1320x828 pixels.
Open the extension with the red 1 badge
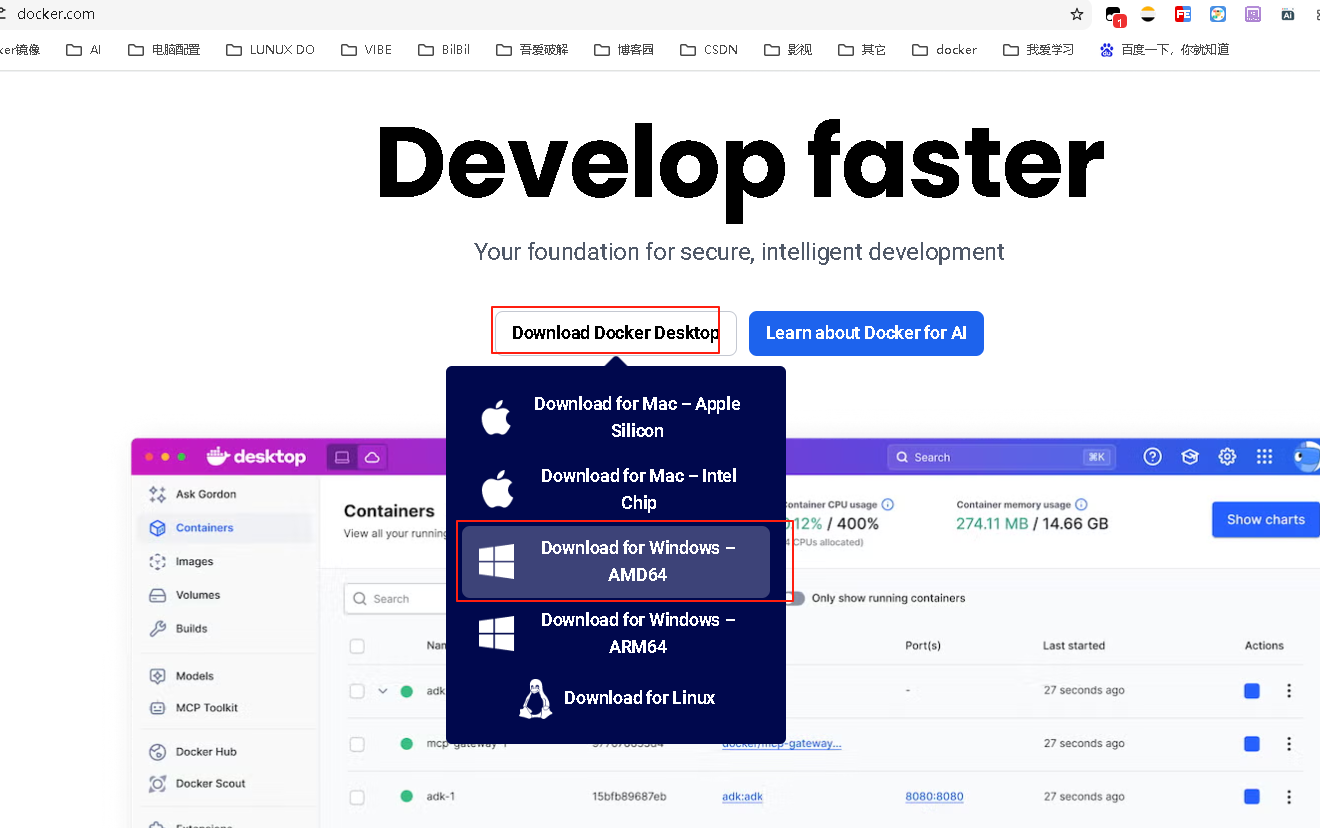(x=1114, y=15)
